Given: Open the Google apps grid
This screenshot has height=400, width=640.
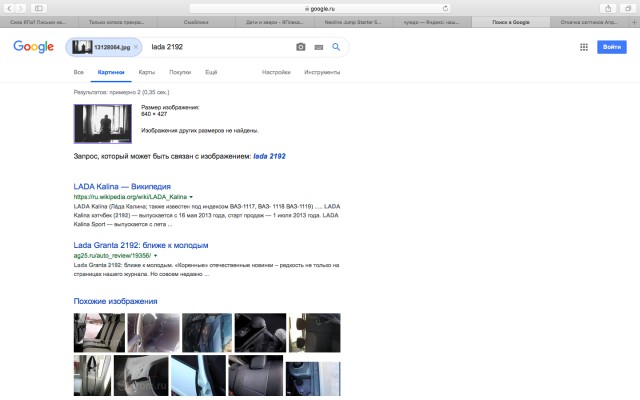Looking at the screenshot, I should 584,47.
